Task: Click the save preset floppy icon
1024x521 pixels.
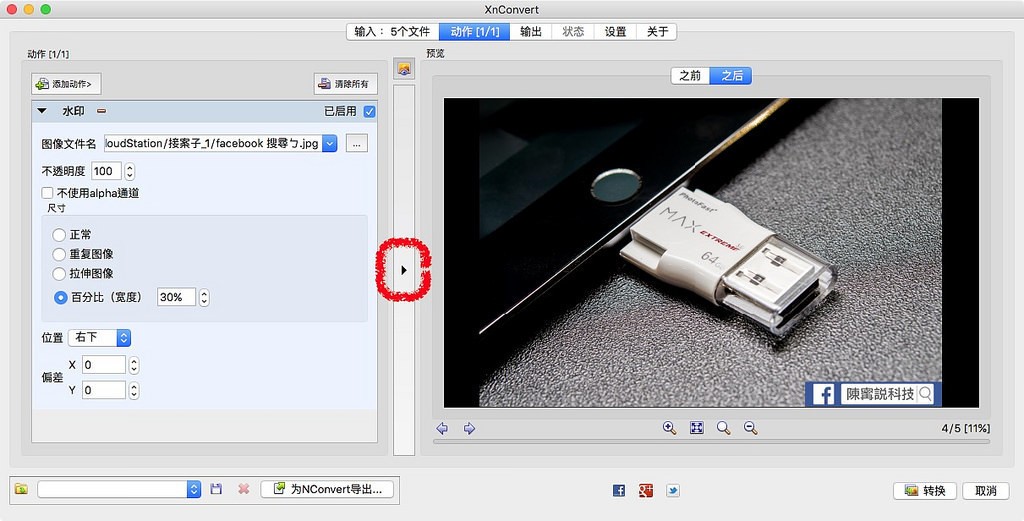Action: pos(216,488)
